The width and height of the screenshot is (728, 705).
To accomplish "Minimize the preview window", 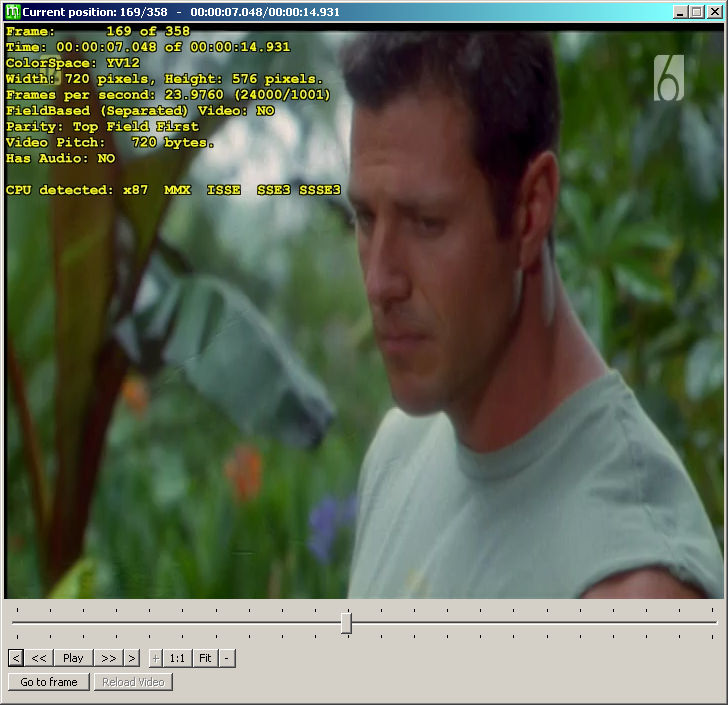I will tap(680, 12).
